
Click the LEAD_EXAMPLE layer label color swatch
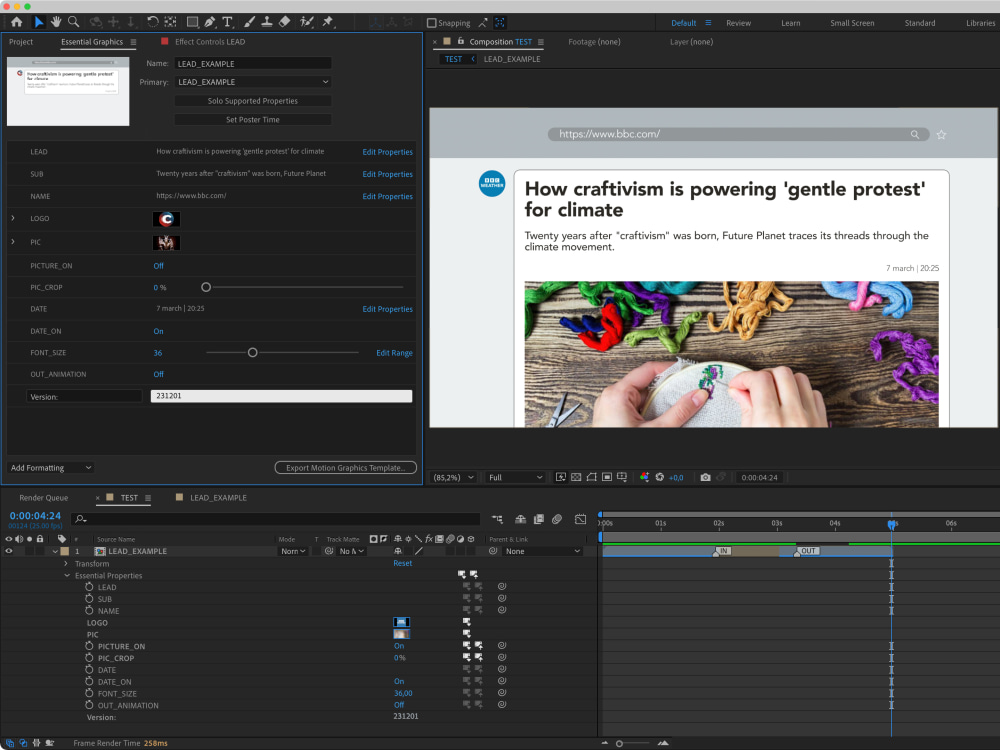[x=64, y=551]
